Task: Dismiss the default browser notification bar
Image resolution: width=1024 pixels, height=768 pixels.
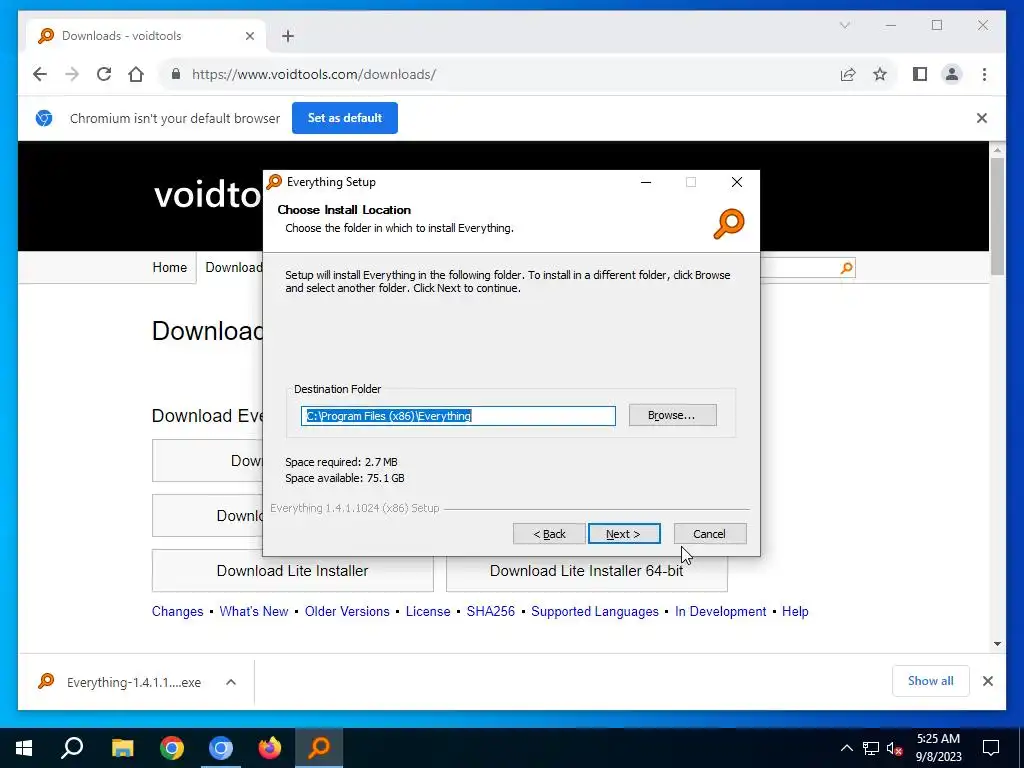Action: click(x=982, y=118)
